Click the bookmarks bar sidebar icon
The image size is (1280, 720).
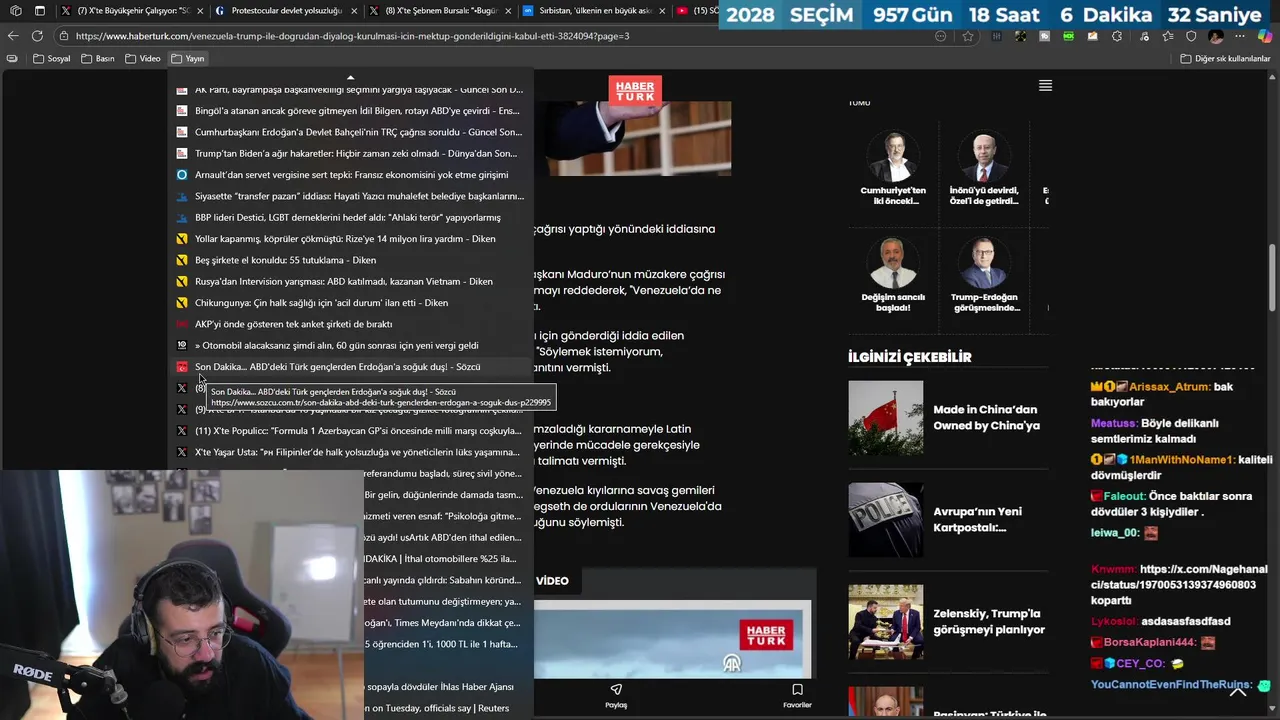[12, 58]
